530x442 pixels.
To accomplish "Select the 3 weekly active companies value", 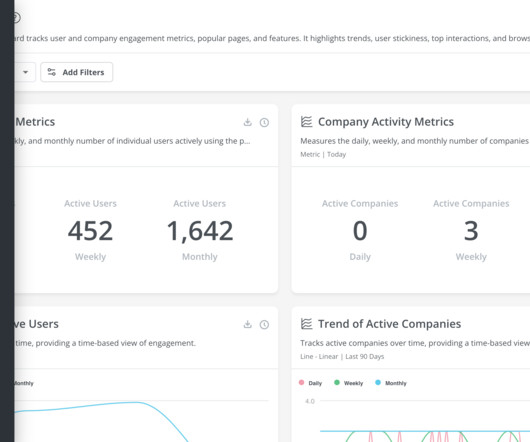I will [x=471, y=231].
